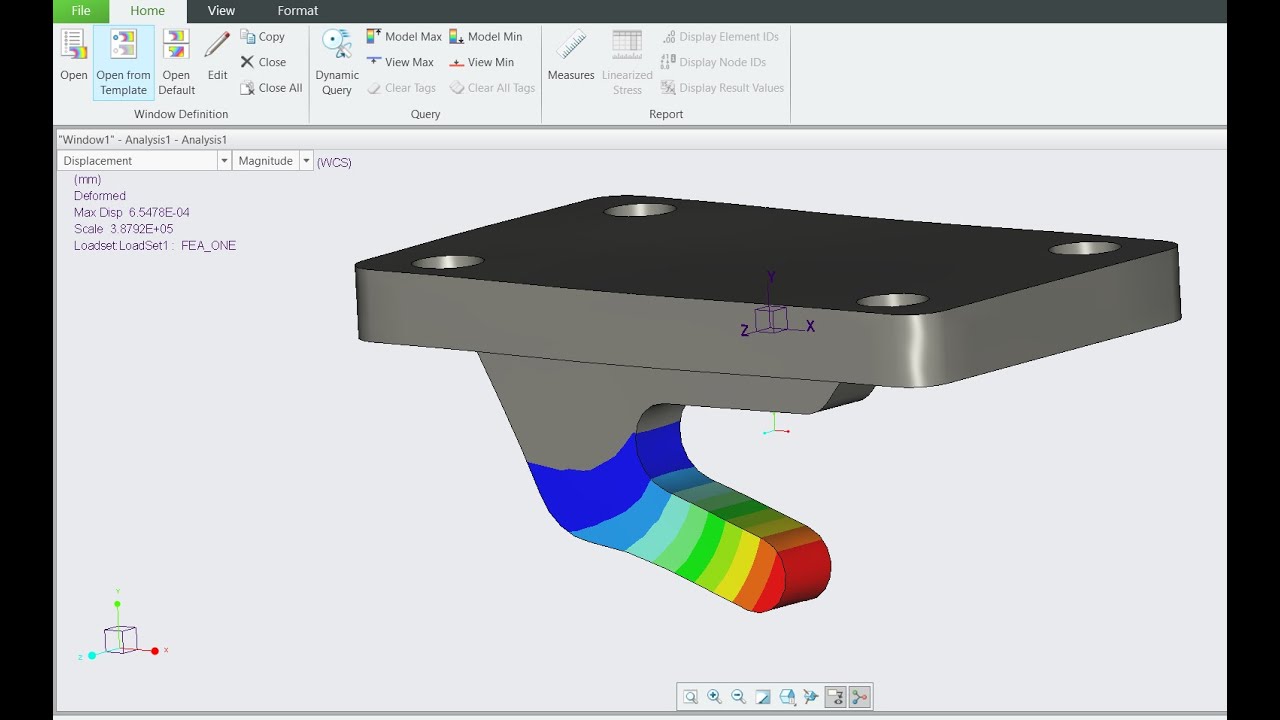This screenshot has width=1280, height=720.
Task: Click the Zoom In magnifier icon
Action: click(714, 697)
